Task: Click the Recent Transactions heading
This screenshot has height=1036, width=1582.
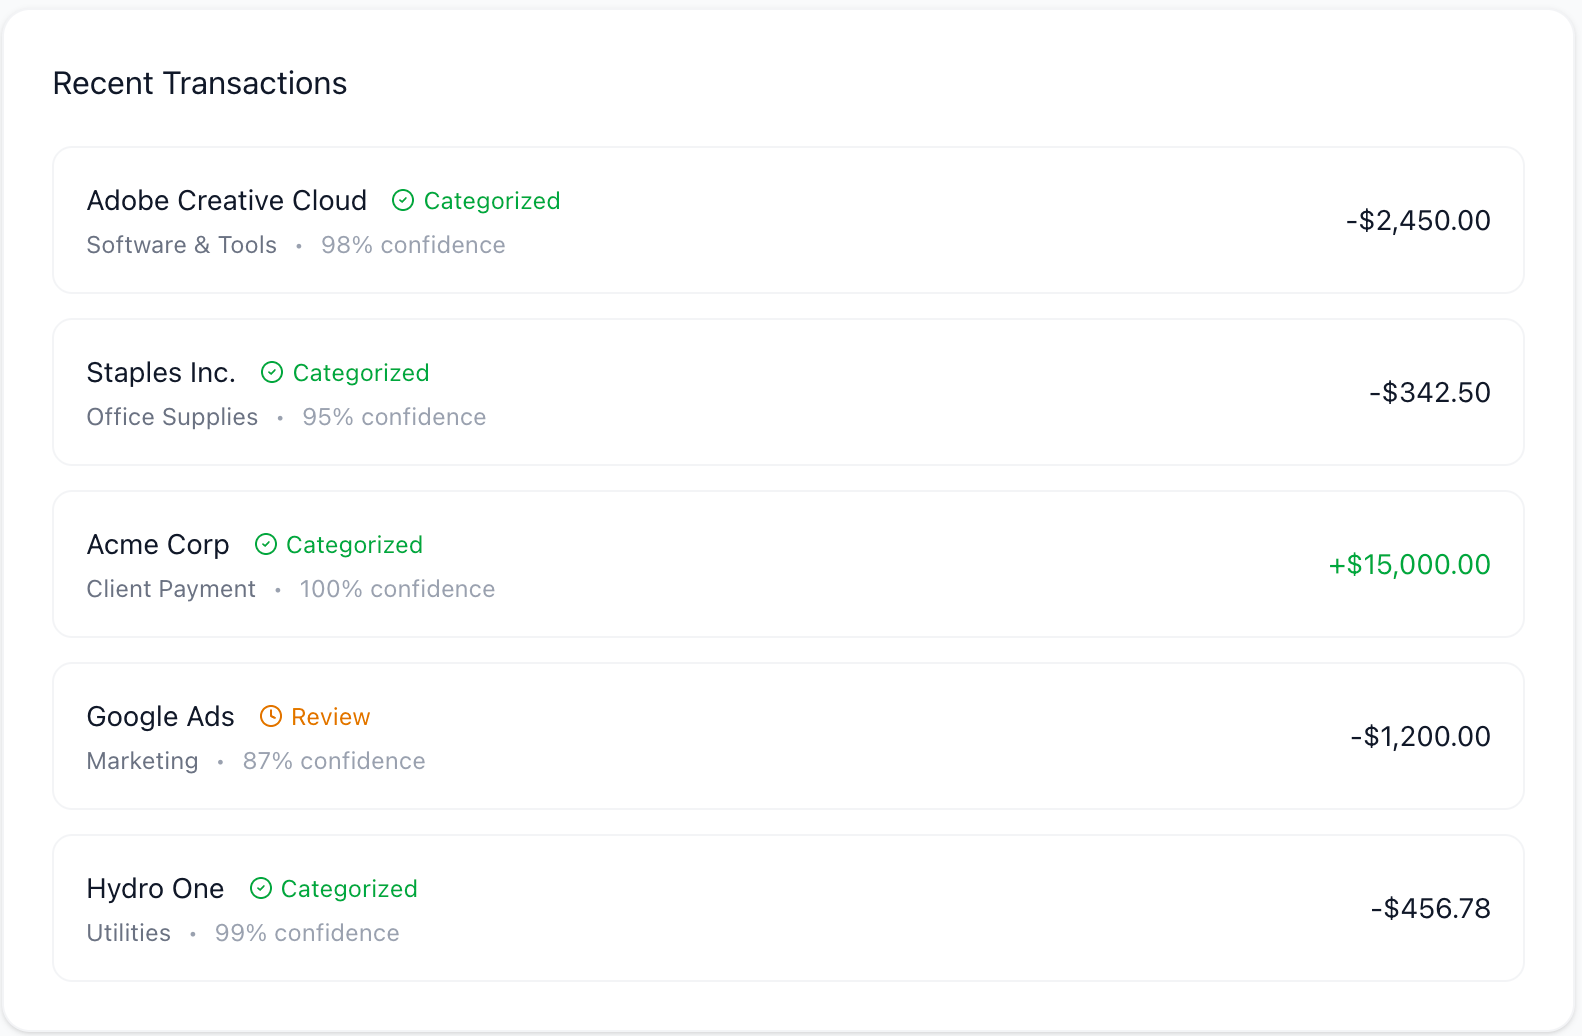Action: tap(200, 83)
